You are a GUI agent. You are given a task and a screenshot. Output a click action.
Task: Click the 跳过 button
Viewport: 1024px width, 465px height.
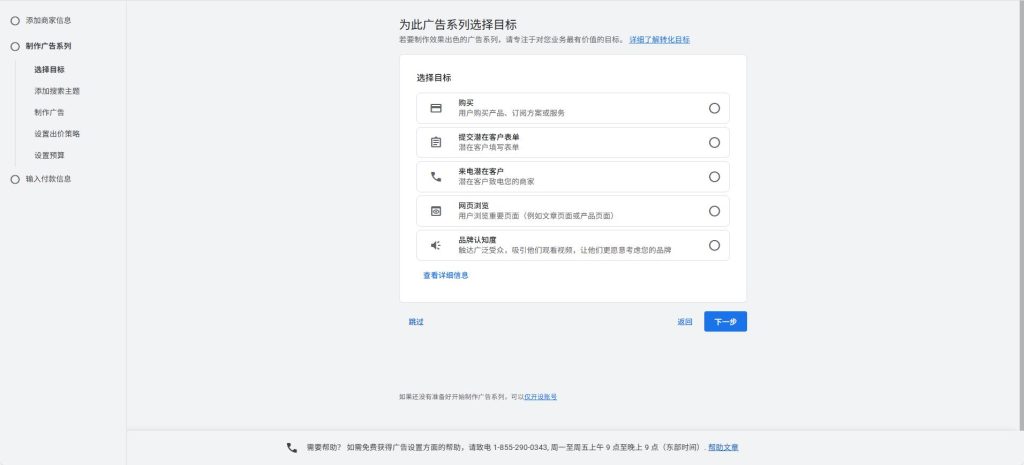click(416, 322)
